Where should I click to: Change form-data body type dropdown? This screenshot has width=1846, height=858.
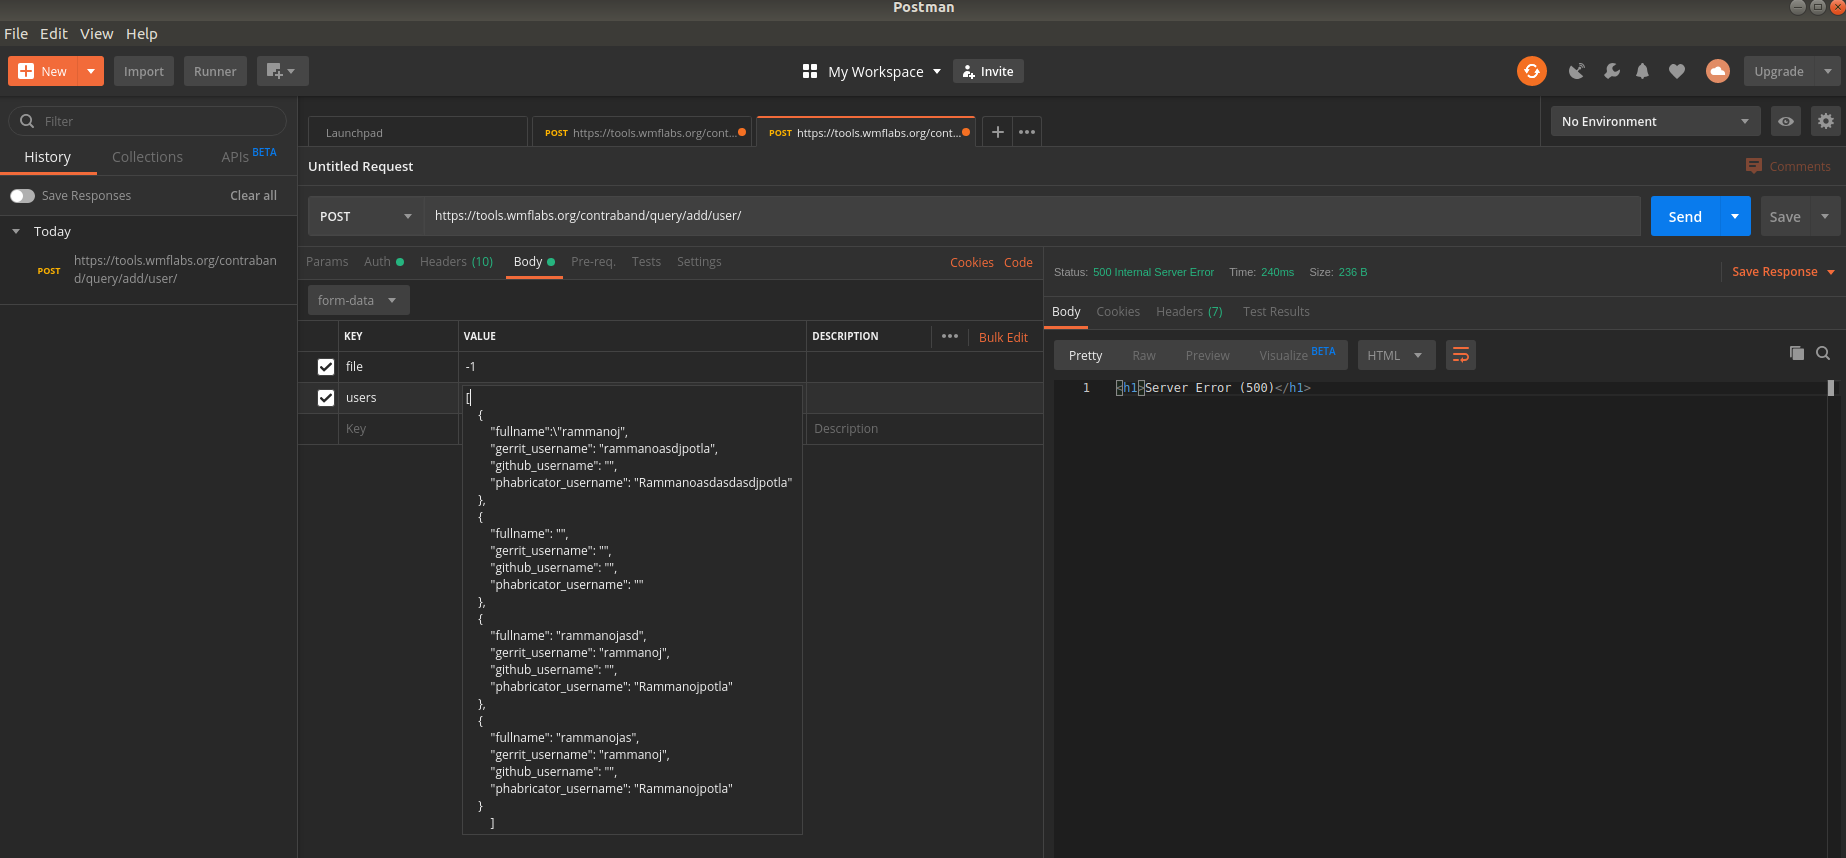point(358,300)
